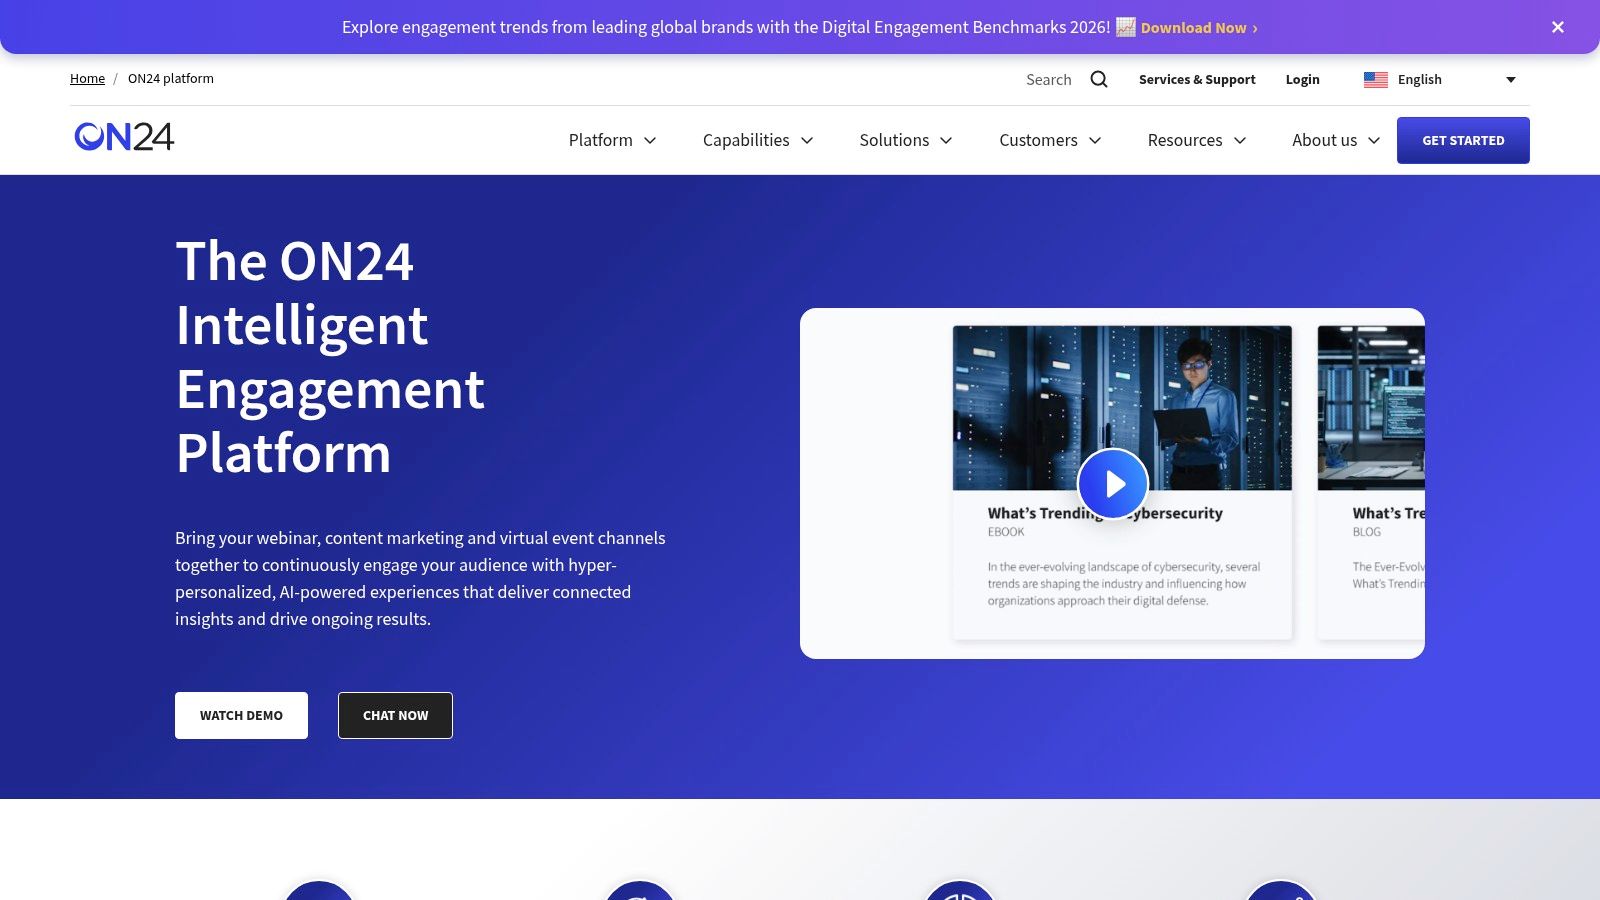This screenshot has width=1600, height=900.
Task: Close the announcement banner
Action: (x=1558, y=27)
